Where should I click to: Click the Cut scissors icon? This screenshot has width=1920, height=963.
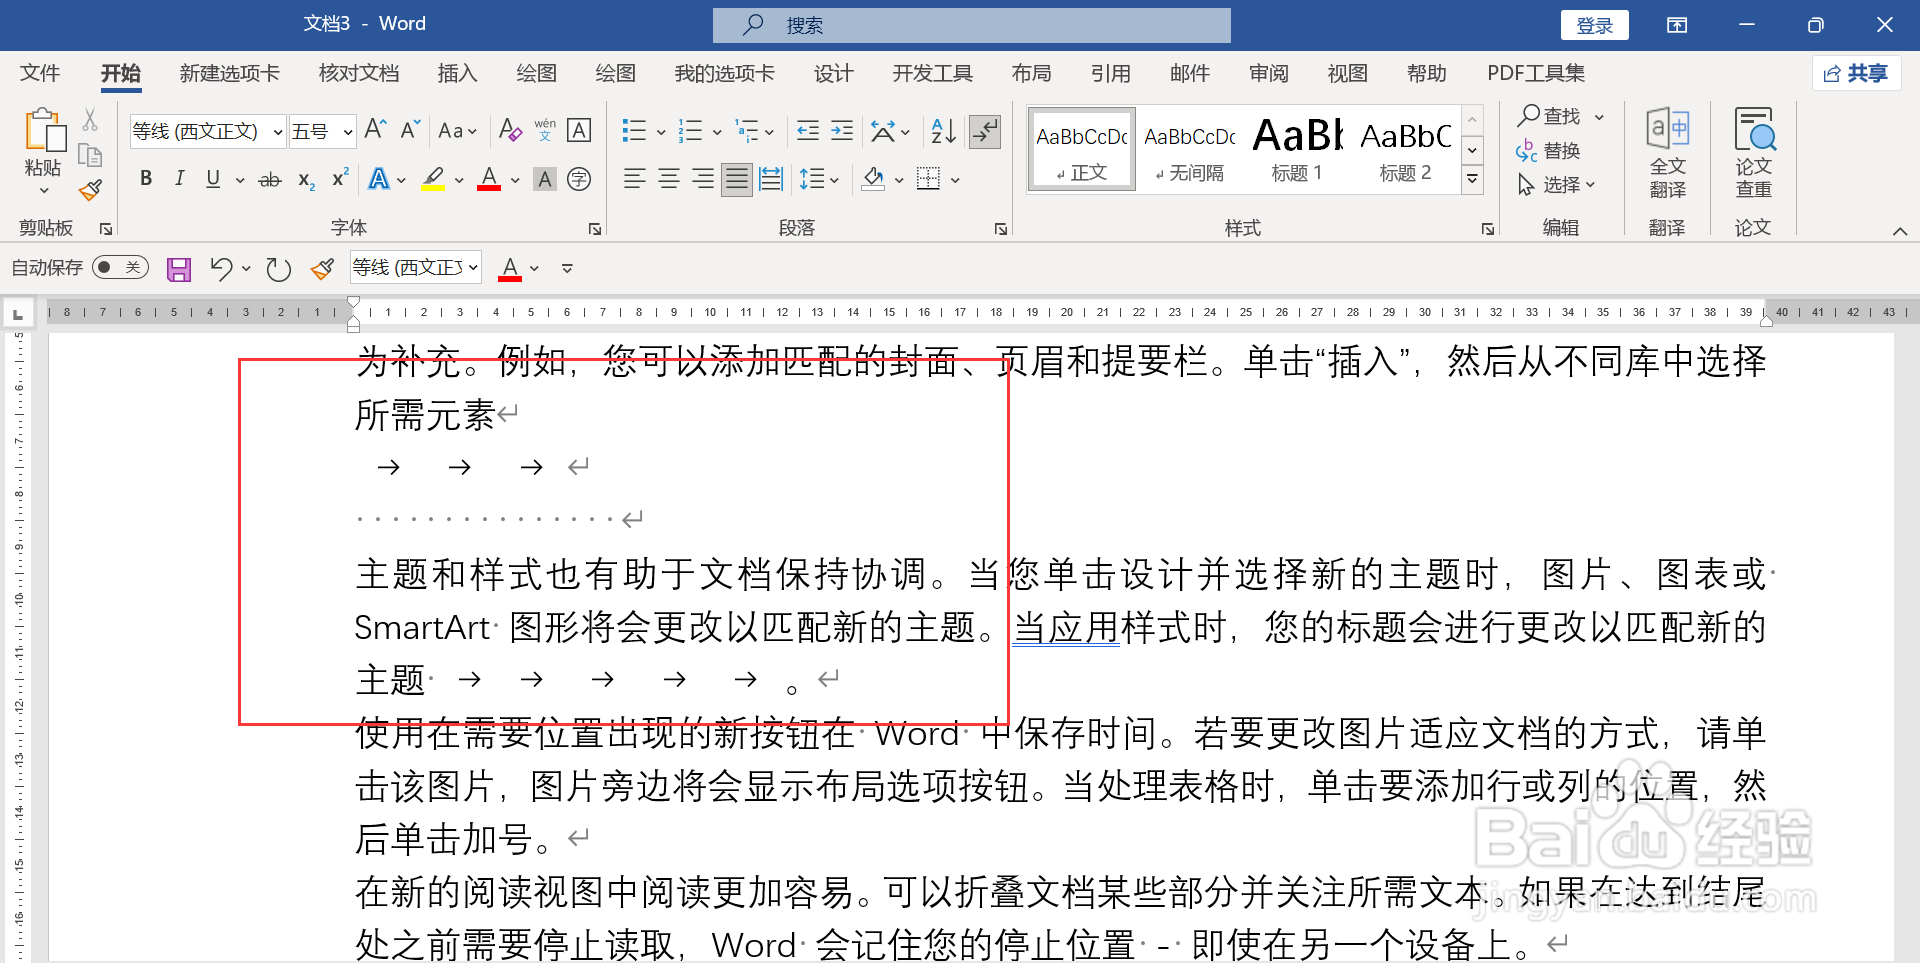(x=90, y=120)
